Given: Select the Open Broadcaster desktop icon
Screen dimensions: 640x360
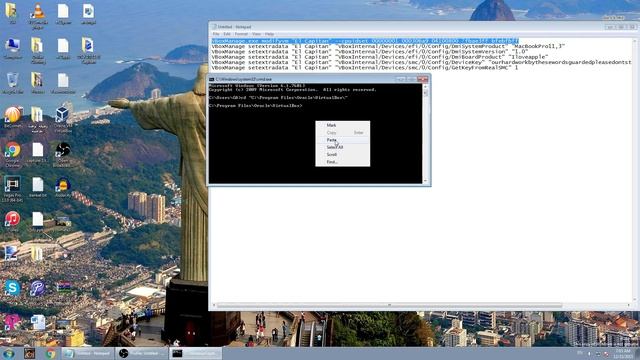Looking at the screenshot, I should tap(62, 154).
